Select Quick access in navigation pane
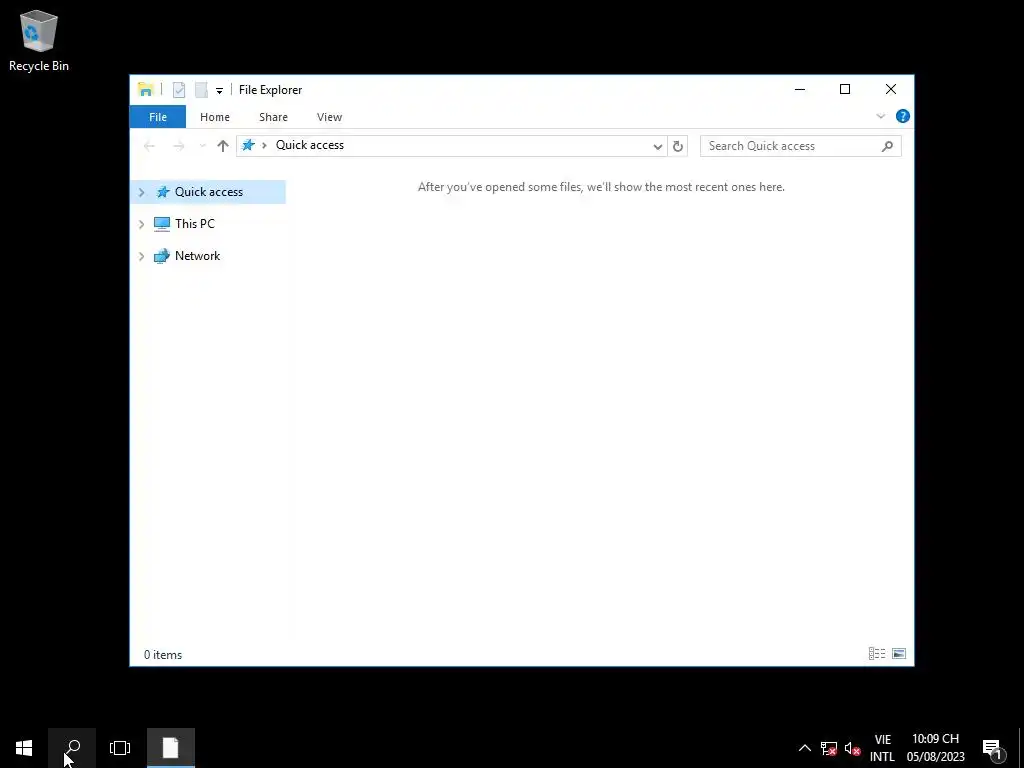 208,192
